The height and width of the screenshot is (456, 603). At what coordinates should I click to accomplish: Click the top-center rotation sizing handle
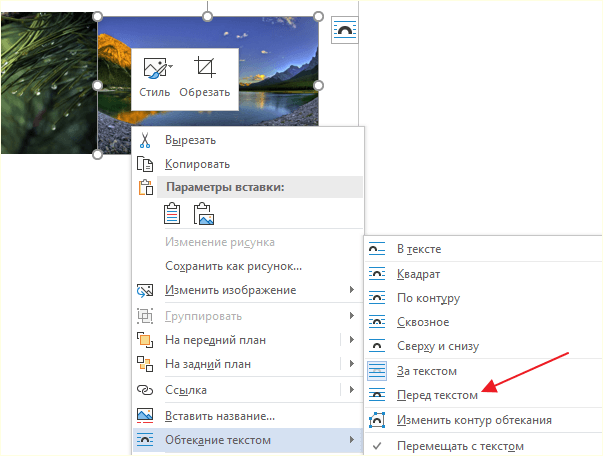208,17
